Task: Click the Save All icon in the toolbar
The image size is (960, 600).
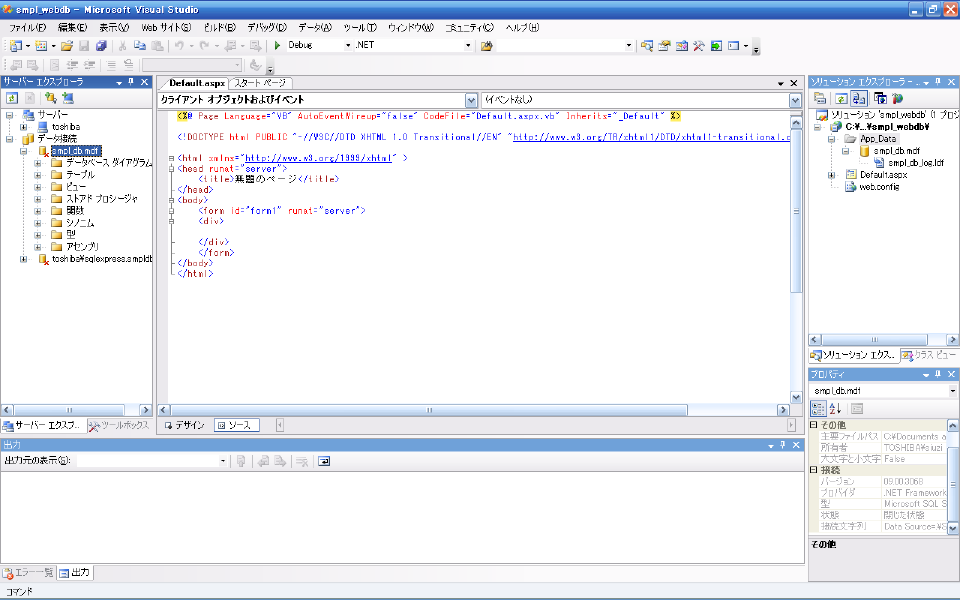Action: (x=101, y=45)
